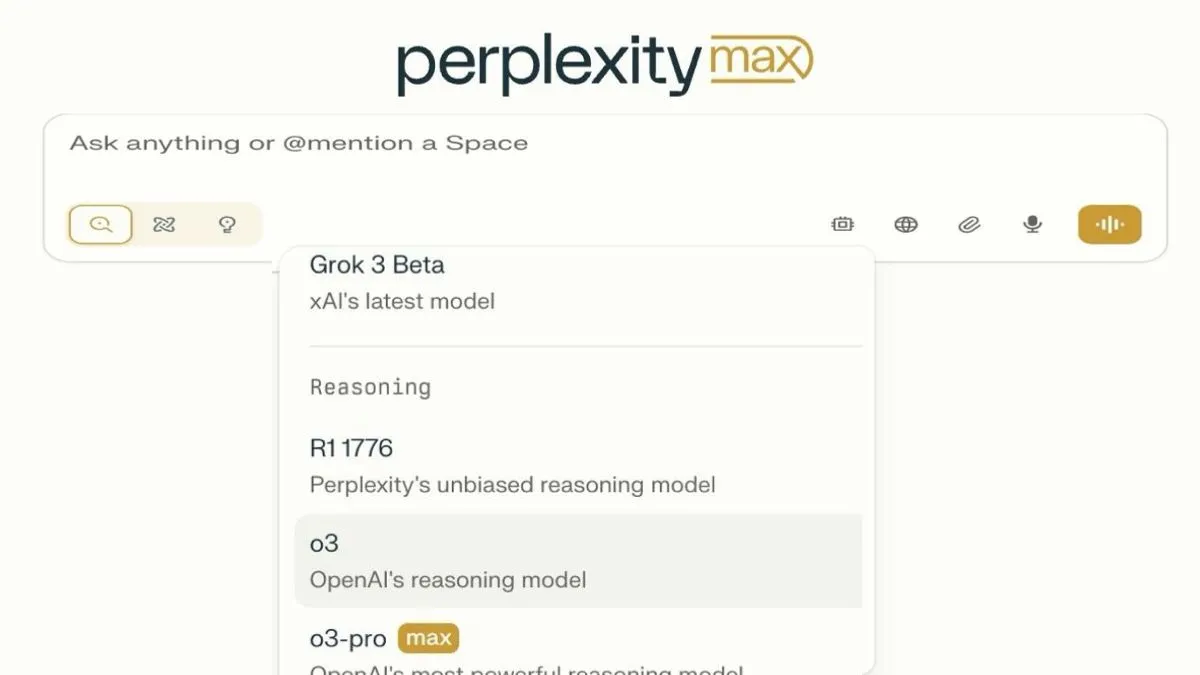
Task: Select the o3 reasoning model
Action: [578, 561]
